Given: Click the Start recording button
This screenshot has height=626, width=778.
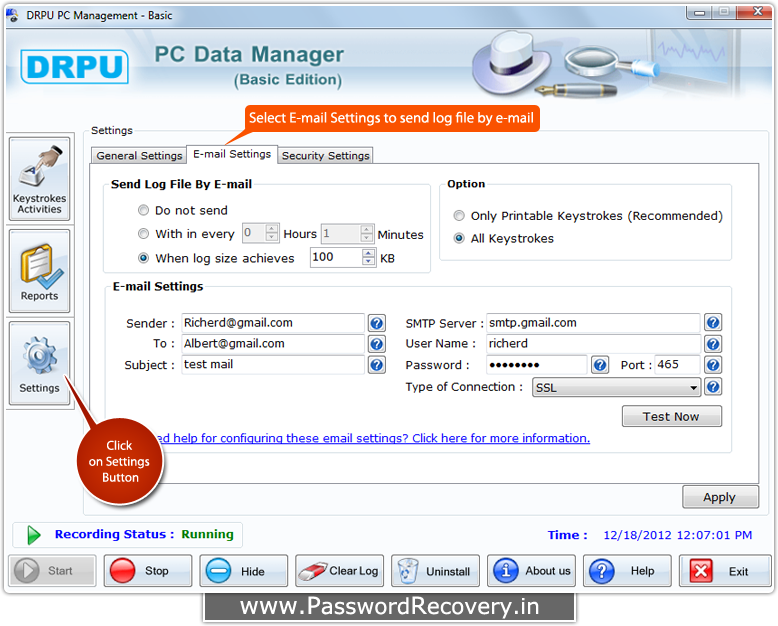Looking at the screenshot, I should [x=52, y=571].
